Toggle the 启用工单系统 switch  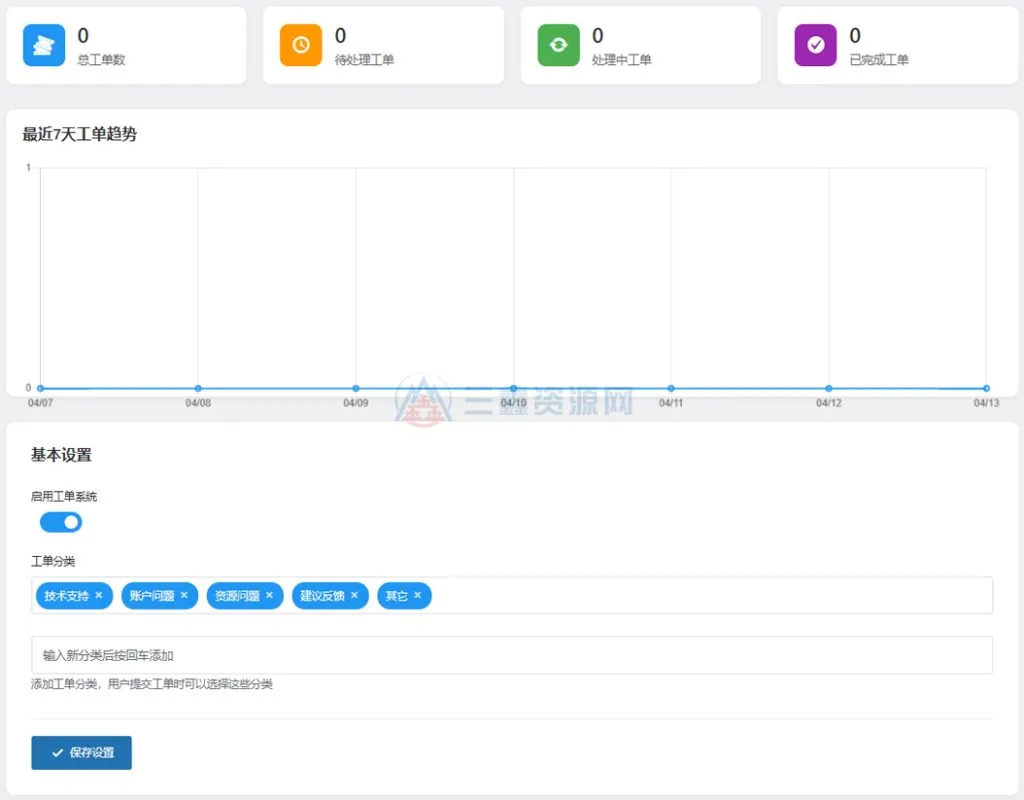(61, 522)
